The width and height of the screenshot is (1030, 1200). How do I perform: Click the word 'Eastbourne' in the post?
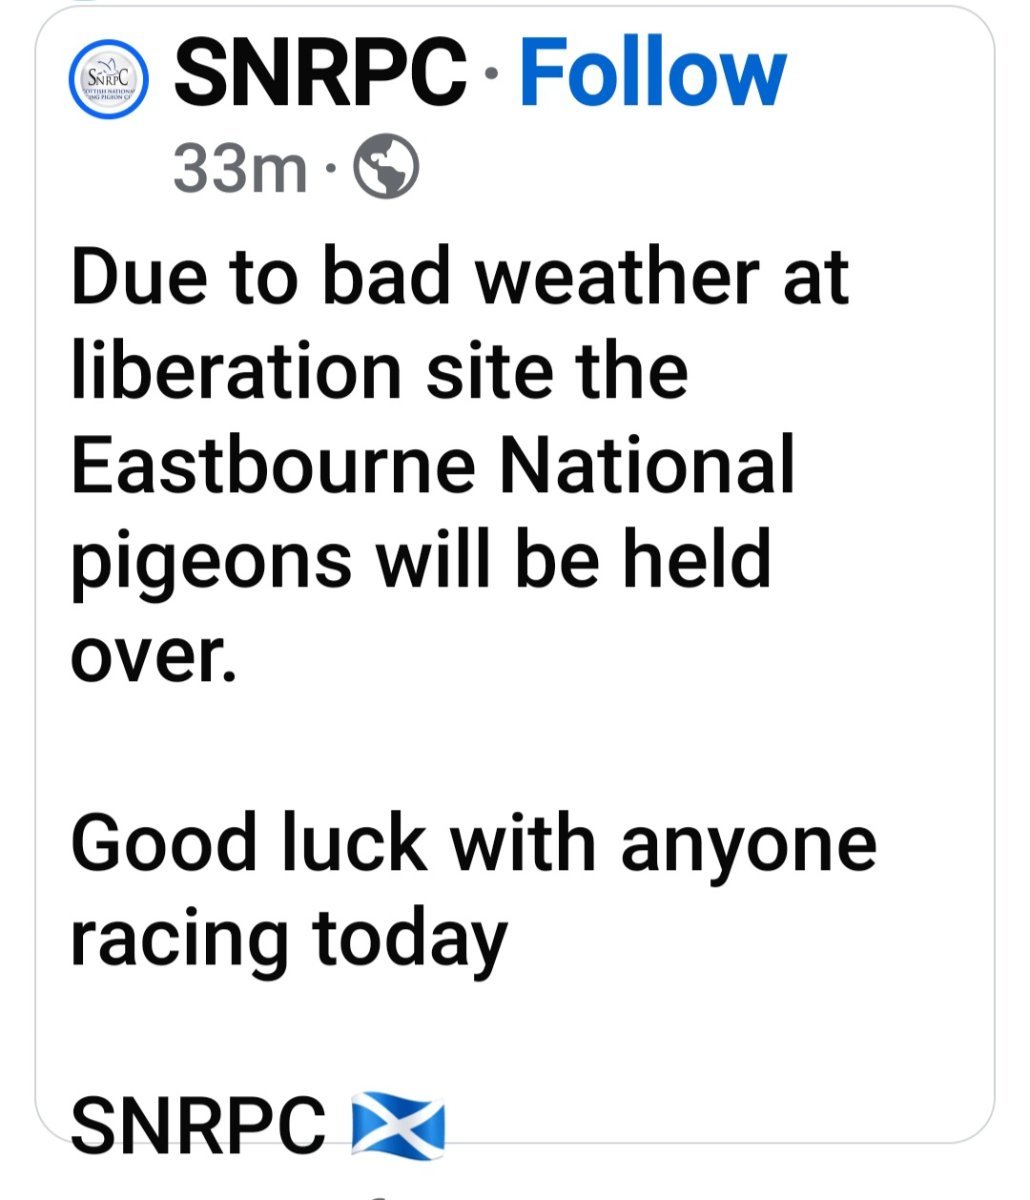[272, 464]
